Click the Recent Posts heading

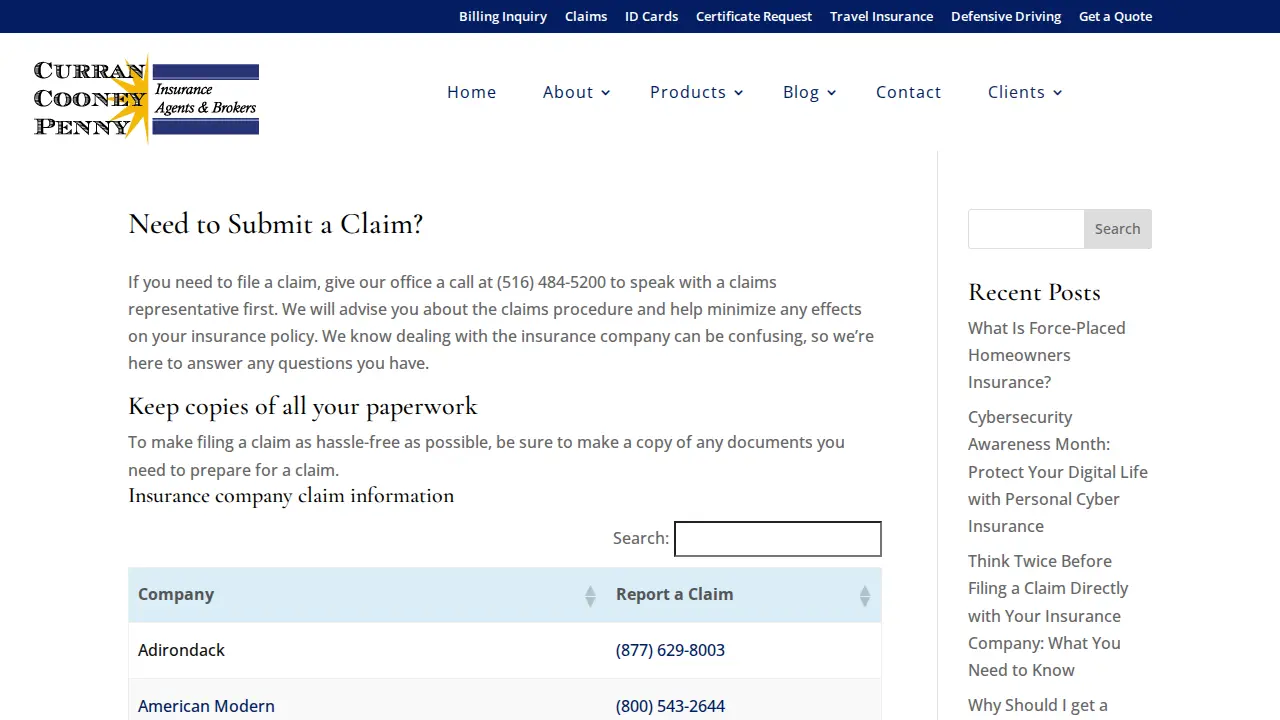point(1034,292)
